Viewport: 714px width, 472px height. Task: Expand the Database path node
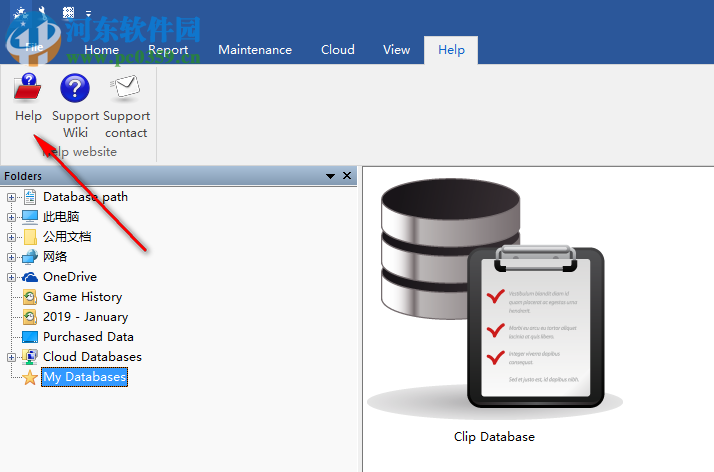click(11, 198)
